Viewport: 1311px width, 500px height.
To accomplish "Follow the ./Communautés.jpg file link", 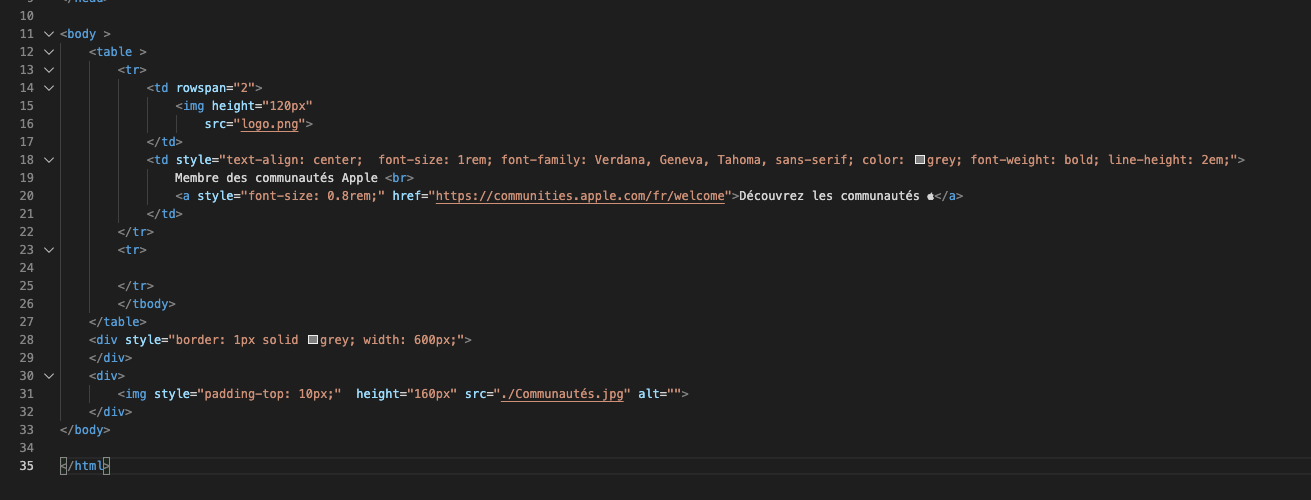I will pyautogui.click(x=563, y=394).
